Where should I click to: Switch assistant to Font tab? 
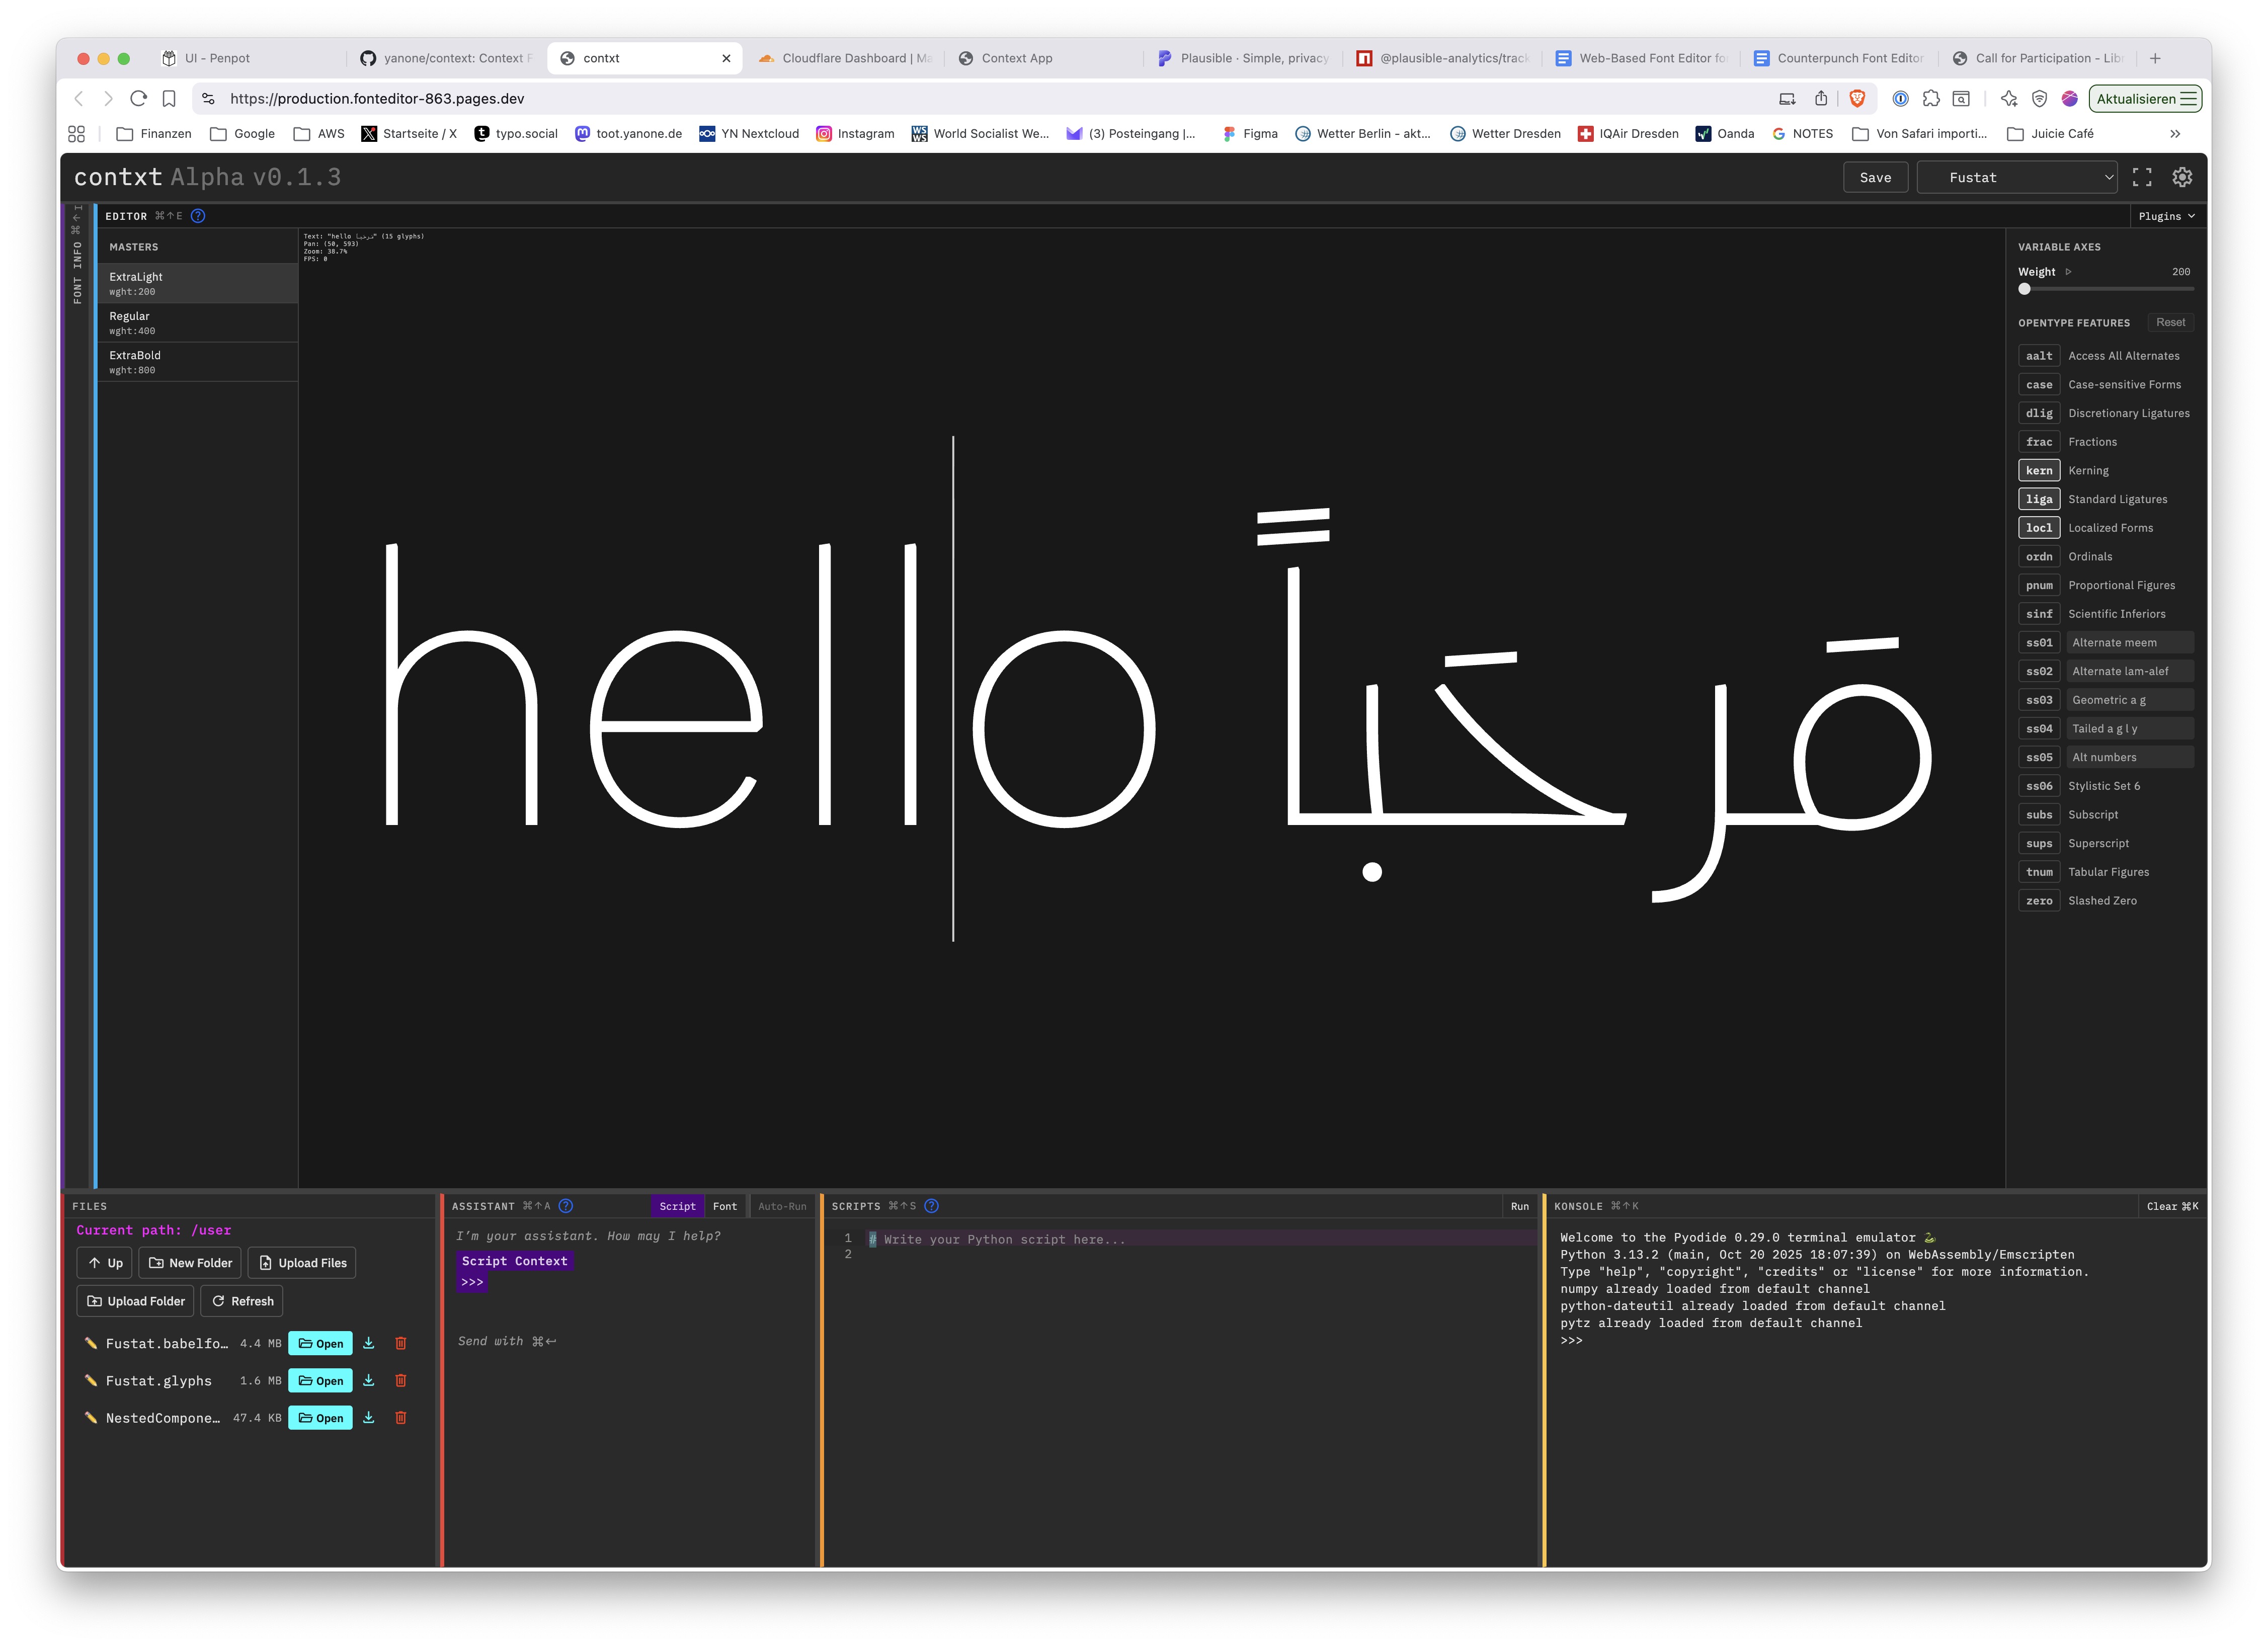click(724, 1206)
